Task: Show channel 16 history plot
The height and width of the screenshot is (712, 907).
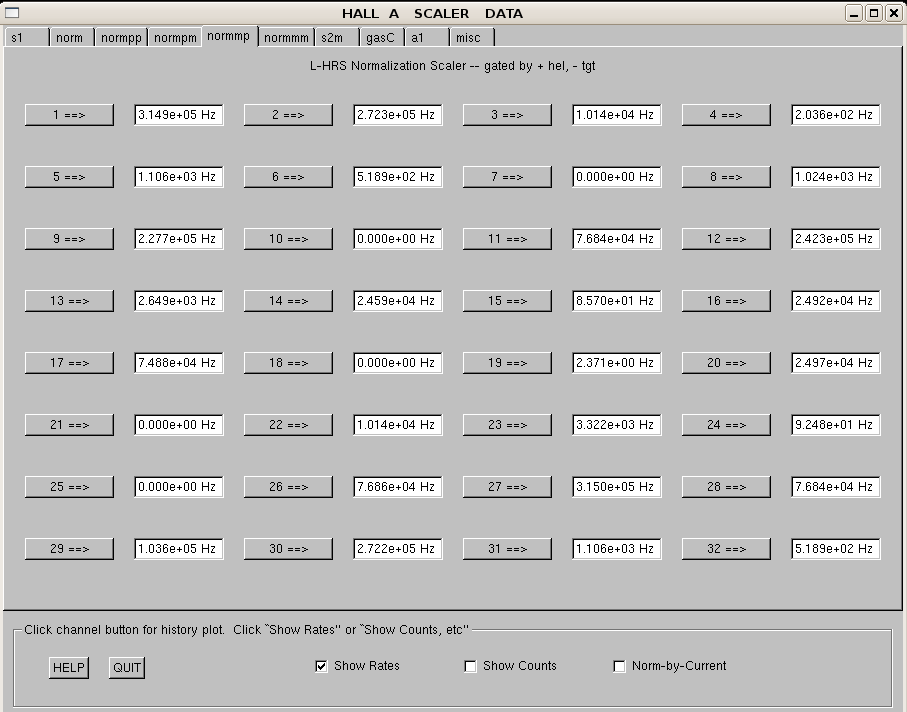Action: [726, 301]
